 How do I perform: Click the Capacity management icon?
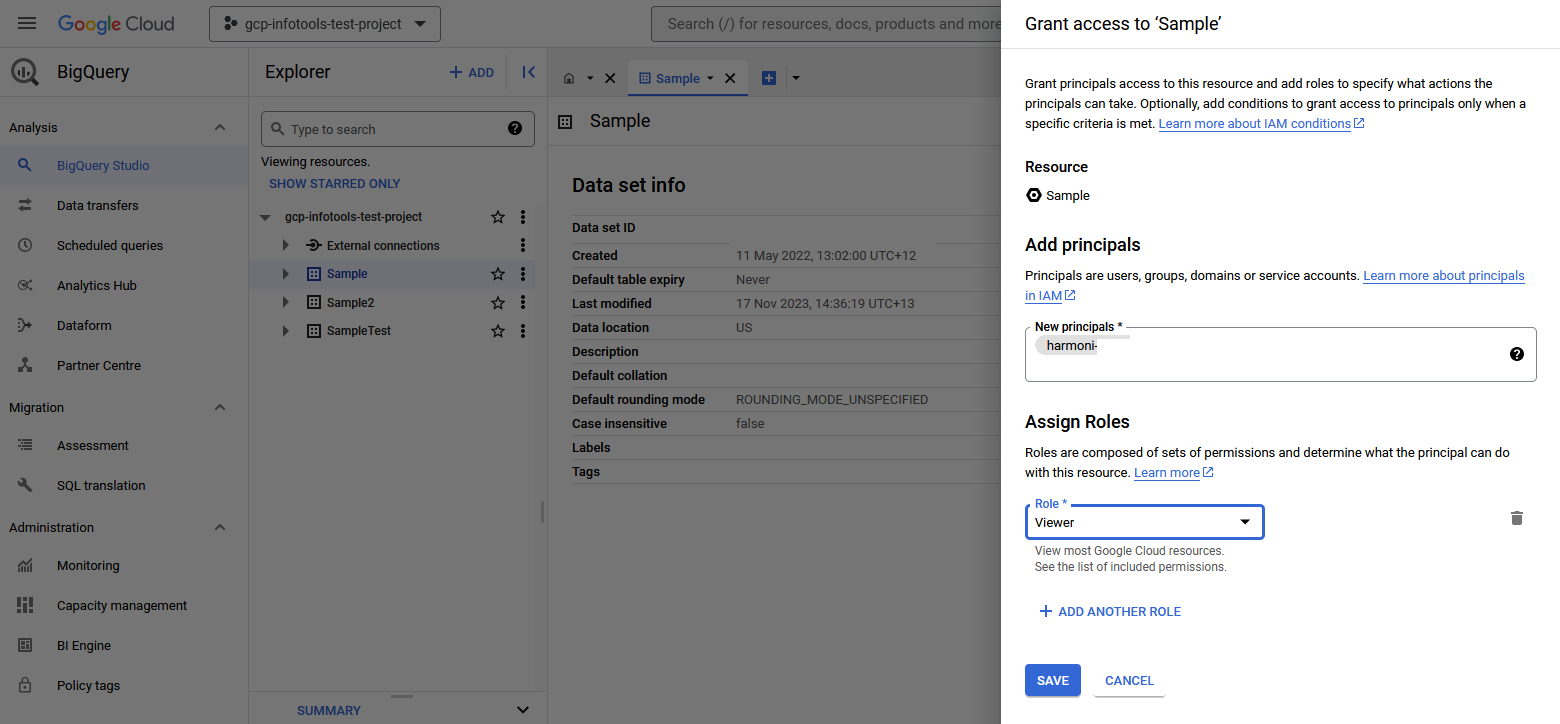(x=25, y=605)
